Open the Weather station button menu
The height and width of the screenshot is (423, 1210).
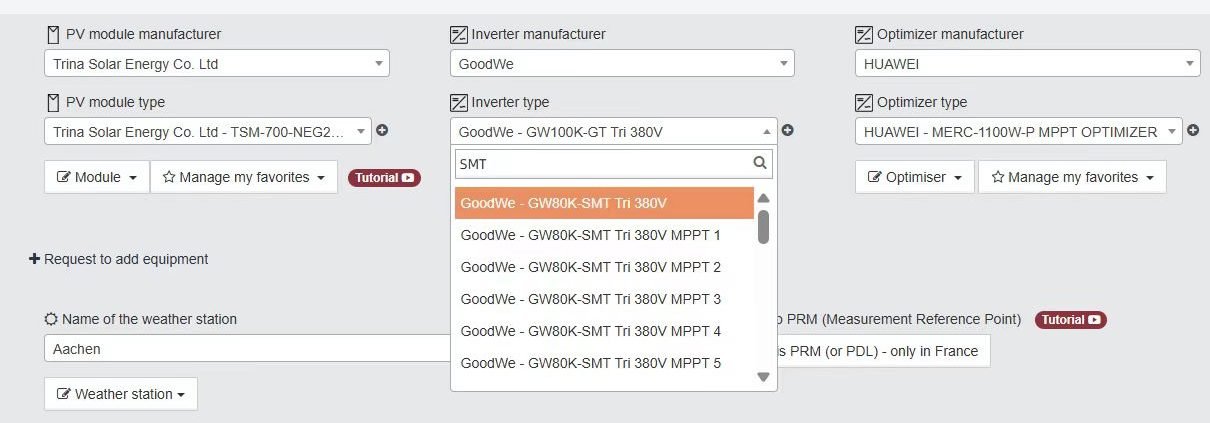pos(121,394)
